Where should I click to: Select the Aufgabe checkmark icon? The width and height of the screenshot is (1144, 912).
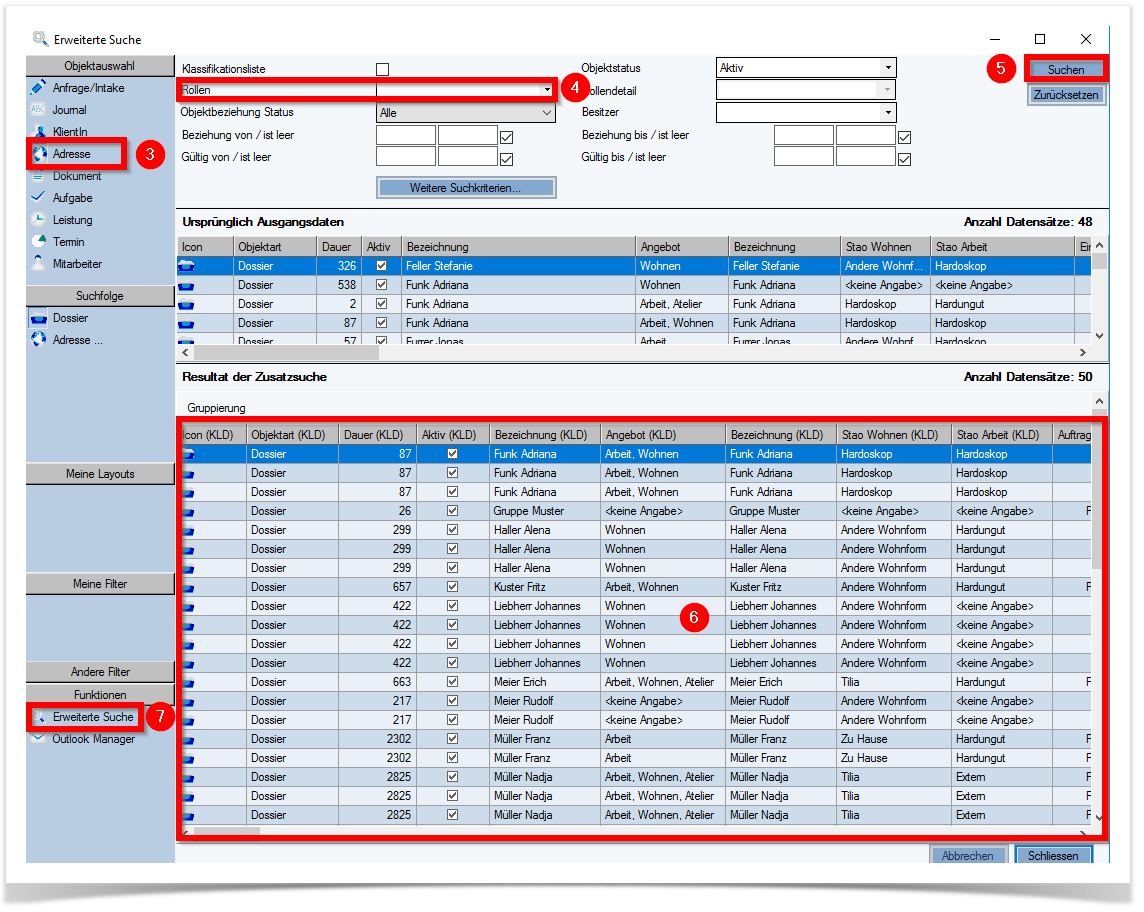(39, 197)
